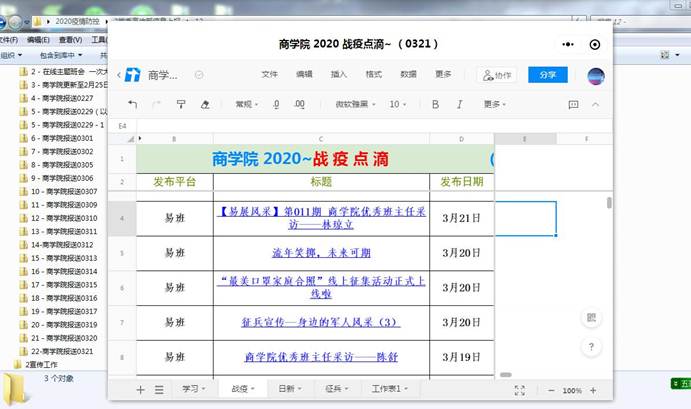Image resolution: width=691 pixels, height=409 pixels.
Task: Click zoom in plus next to 100%
Action: coord(593,390)
